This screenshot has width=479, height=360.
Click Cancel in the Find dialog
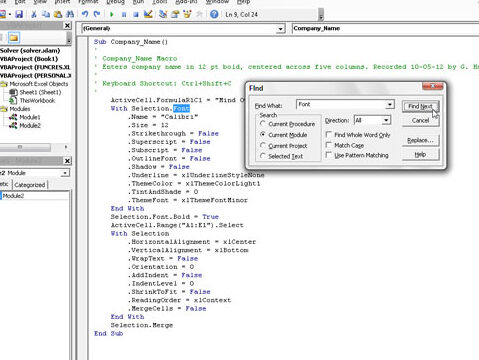(420, 120)
